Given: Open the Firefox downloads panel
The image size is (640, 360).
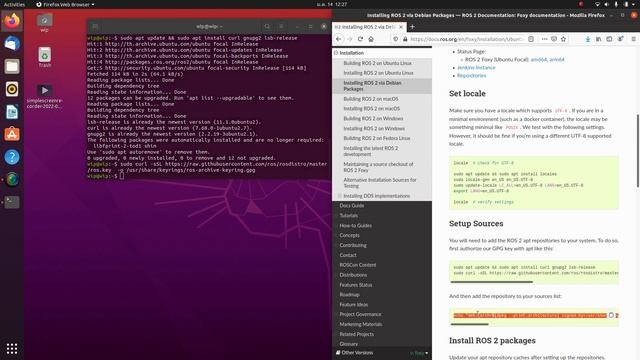Looking at the screenshot, I should tap(588, 39).
